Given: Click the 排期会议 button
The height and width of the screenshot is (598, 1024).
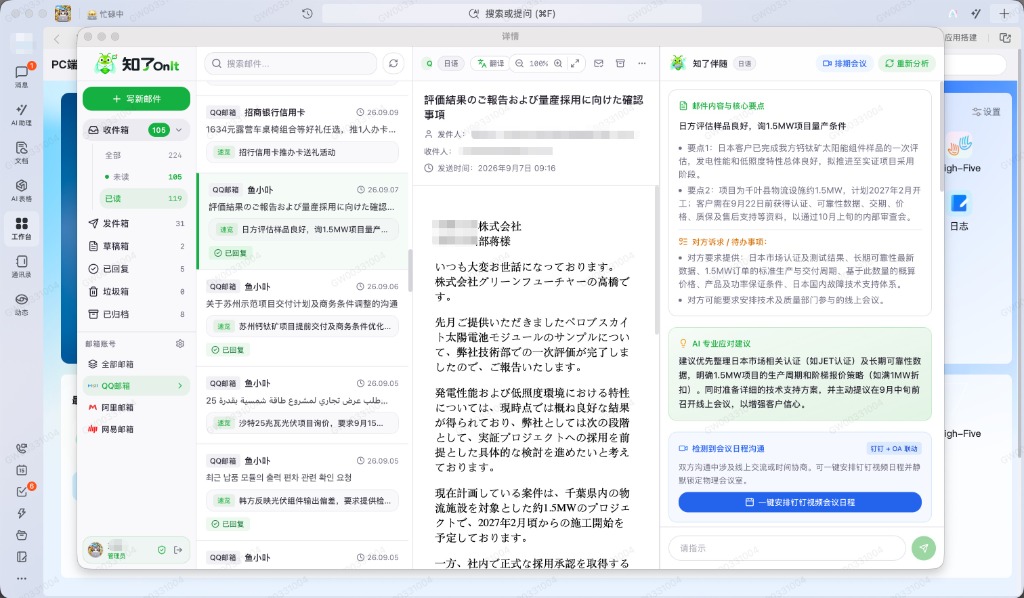Looking at the screenshot, I should pyautogui.click(x=844, y=63).
